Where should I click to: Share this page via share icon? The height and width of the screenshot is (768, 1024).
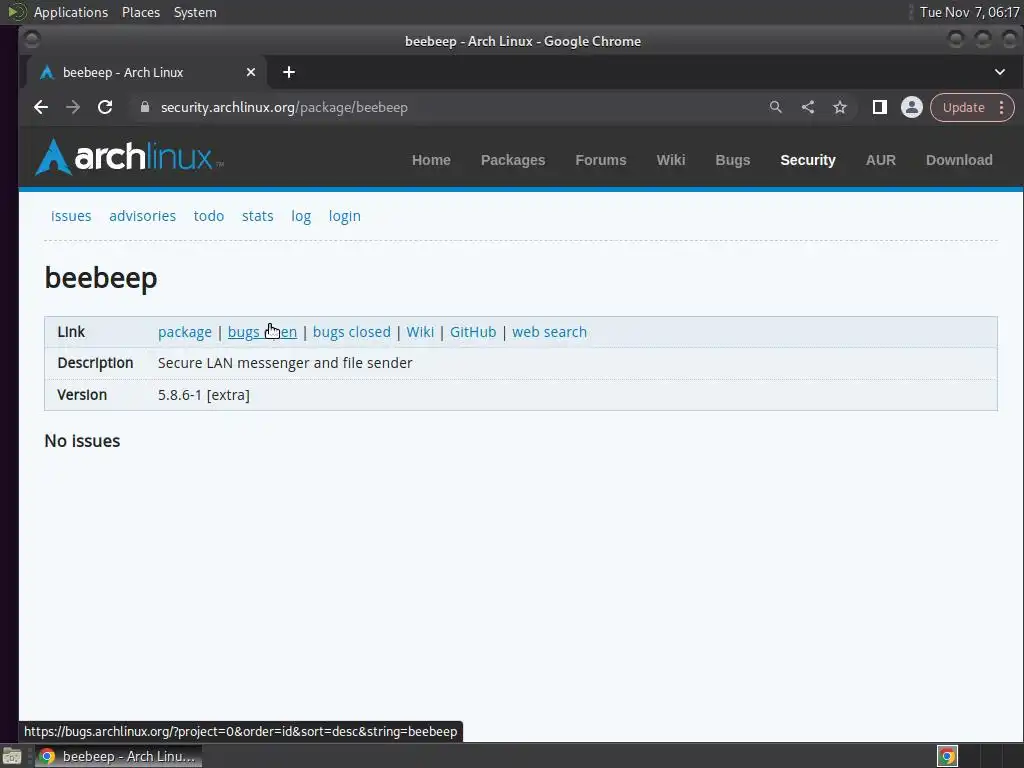click(808, 107)
